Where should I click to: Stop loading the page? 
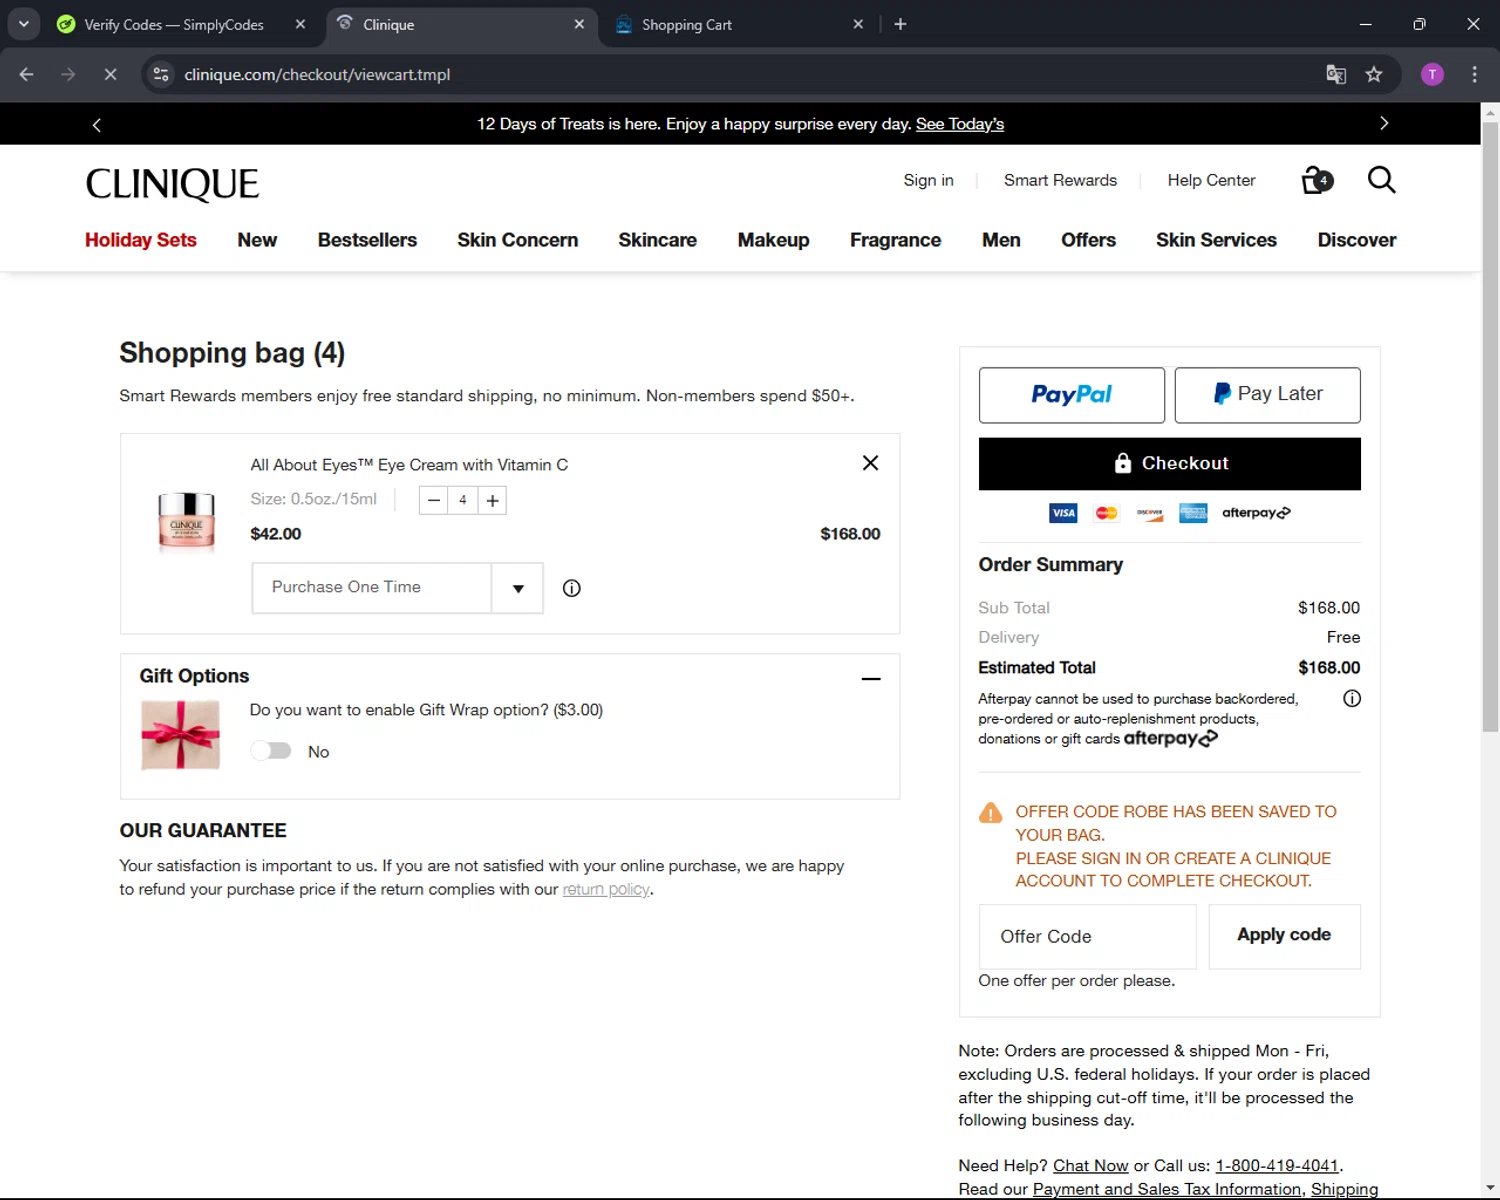click(110, 74)
